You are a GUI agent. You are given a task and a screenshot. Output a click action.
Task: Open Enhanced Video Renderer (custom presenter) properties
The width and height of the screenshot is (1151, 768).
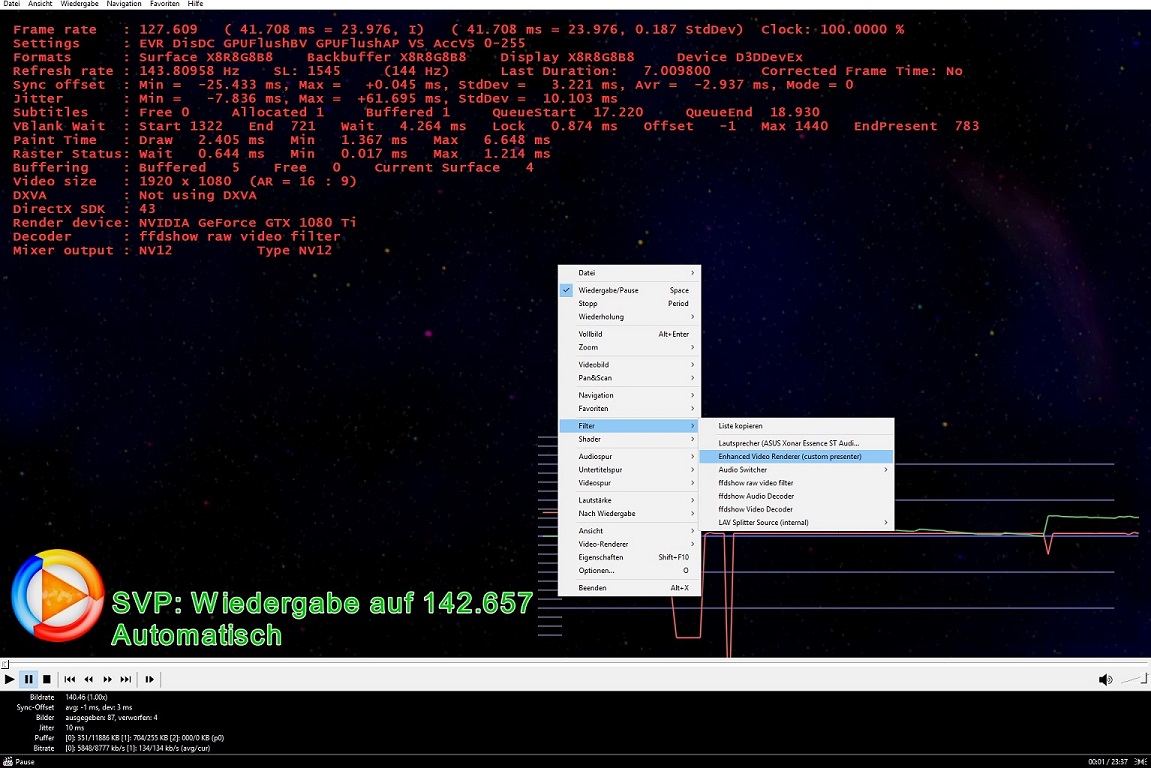pyautogui.click(x=796, y=456)
